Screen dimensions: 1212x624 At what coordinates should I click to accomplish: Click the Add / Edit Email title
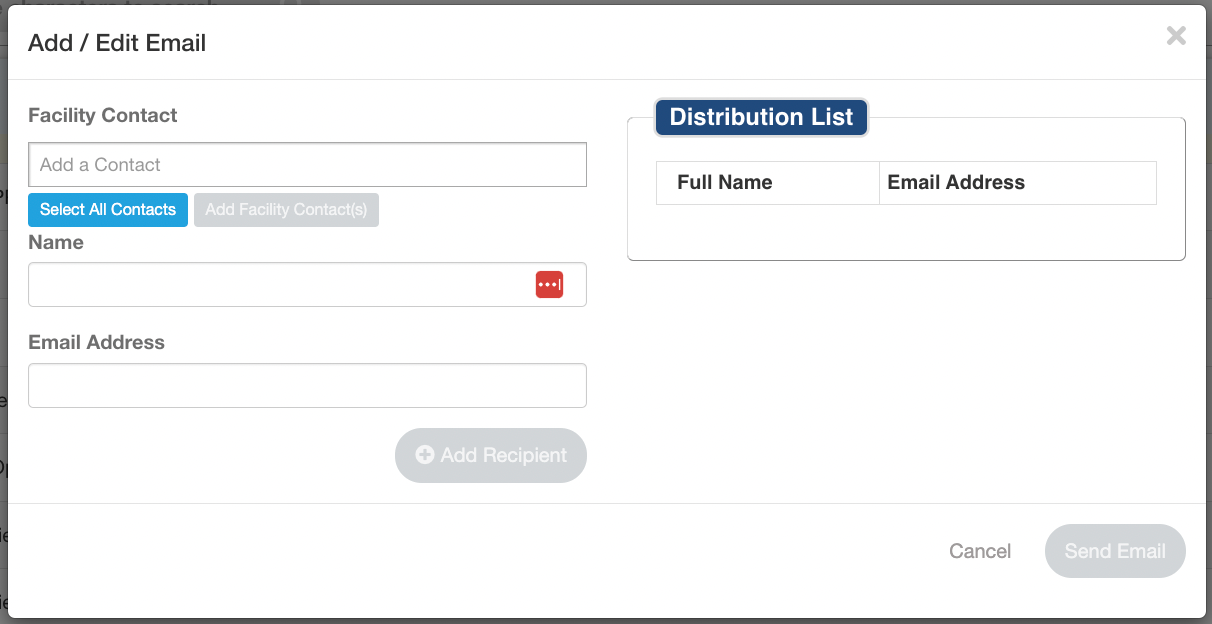click(x=117, y=43)
